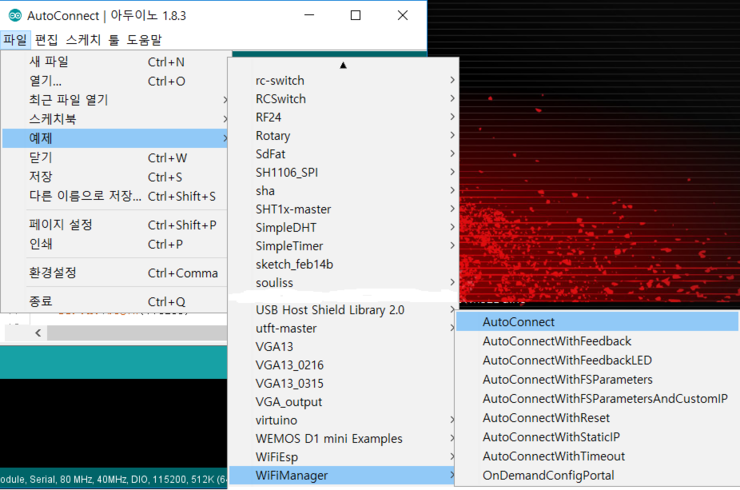Select 종료 to quit Arduino

point(115,302)
